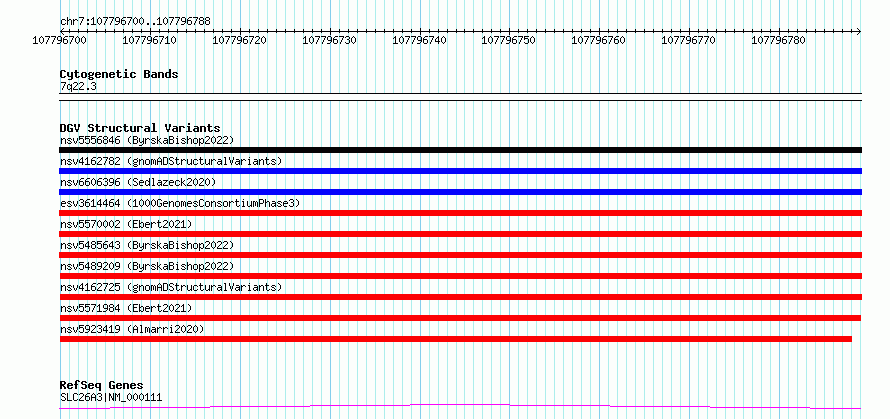Click the red nsv5485643 variant bar
890x419 pixels.
coord(460,255)
